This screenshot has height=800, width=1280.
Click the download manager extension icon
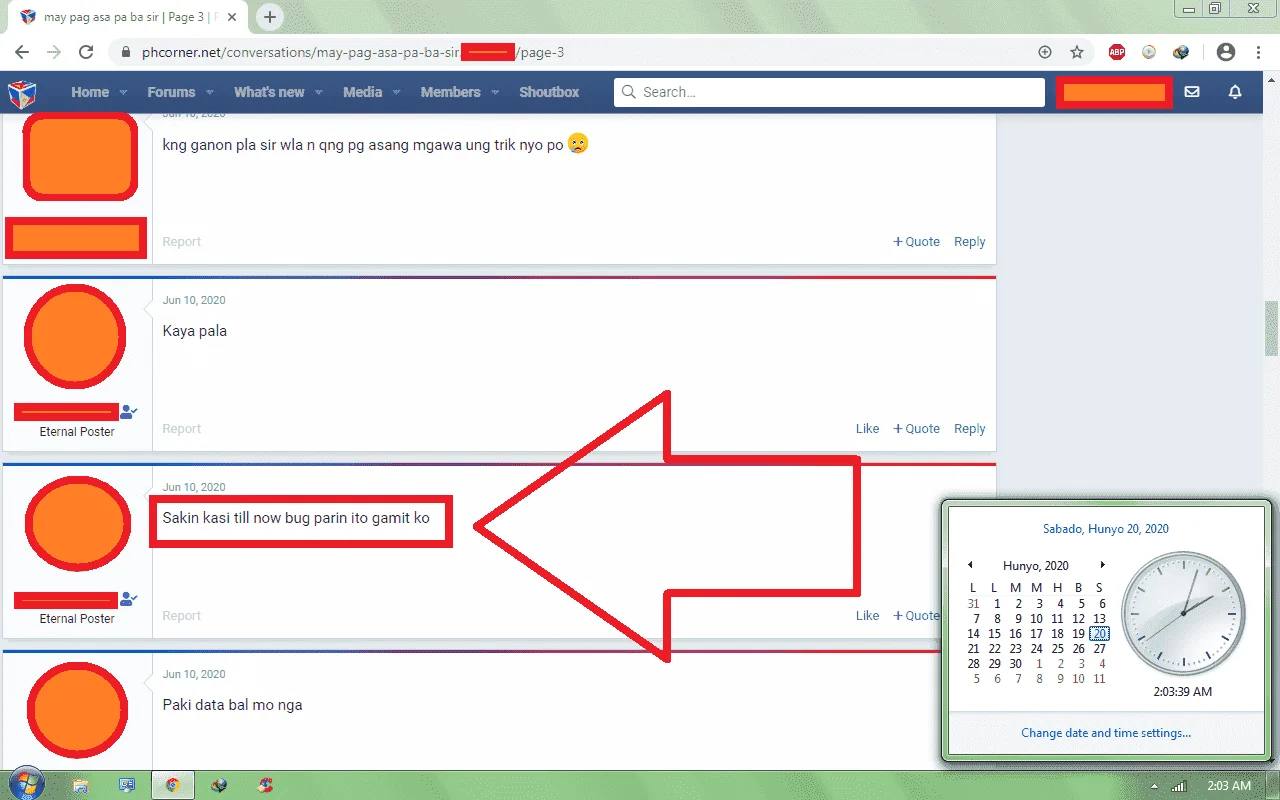[x=1181, y=52]
